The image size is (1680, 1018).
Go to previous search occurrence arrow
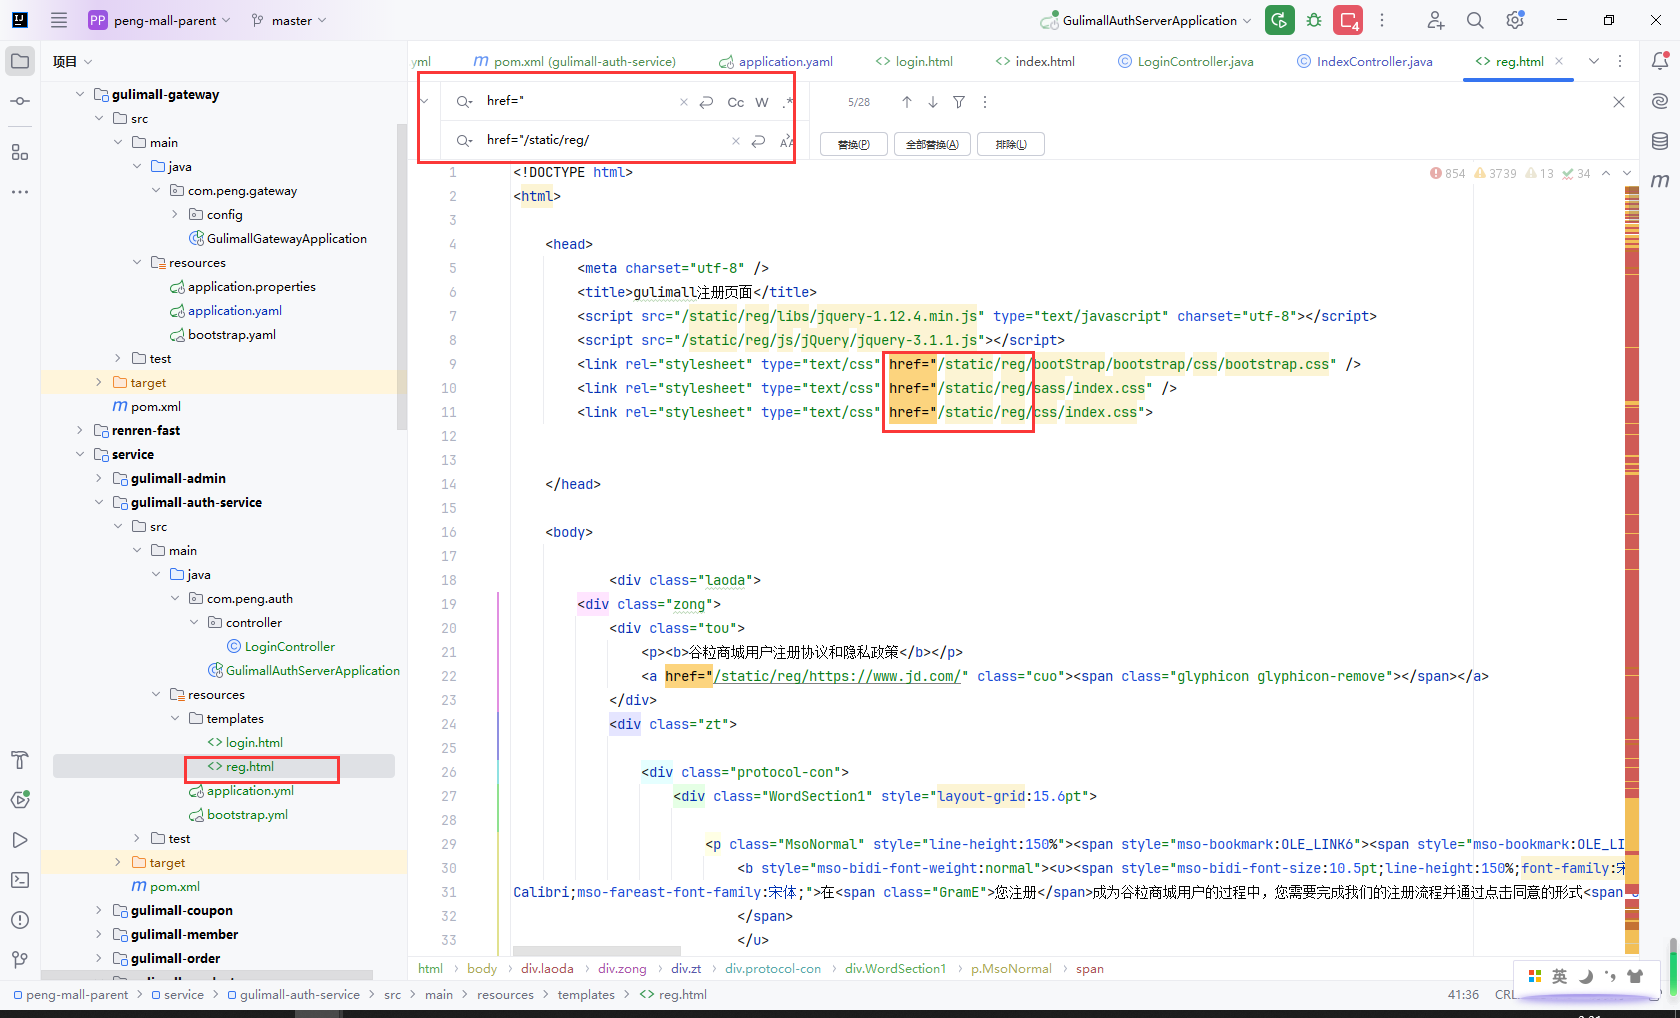(907, 102)
